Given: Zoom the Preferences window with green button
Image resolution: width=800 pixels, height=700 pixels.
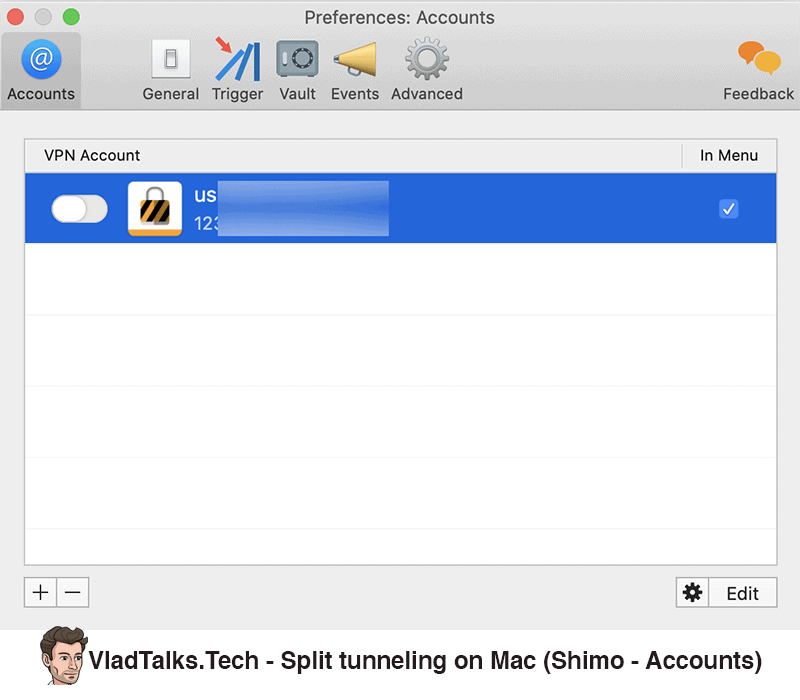Looking at the screenshot, I should click(71, 17).
